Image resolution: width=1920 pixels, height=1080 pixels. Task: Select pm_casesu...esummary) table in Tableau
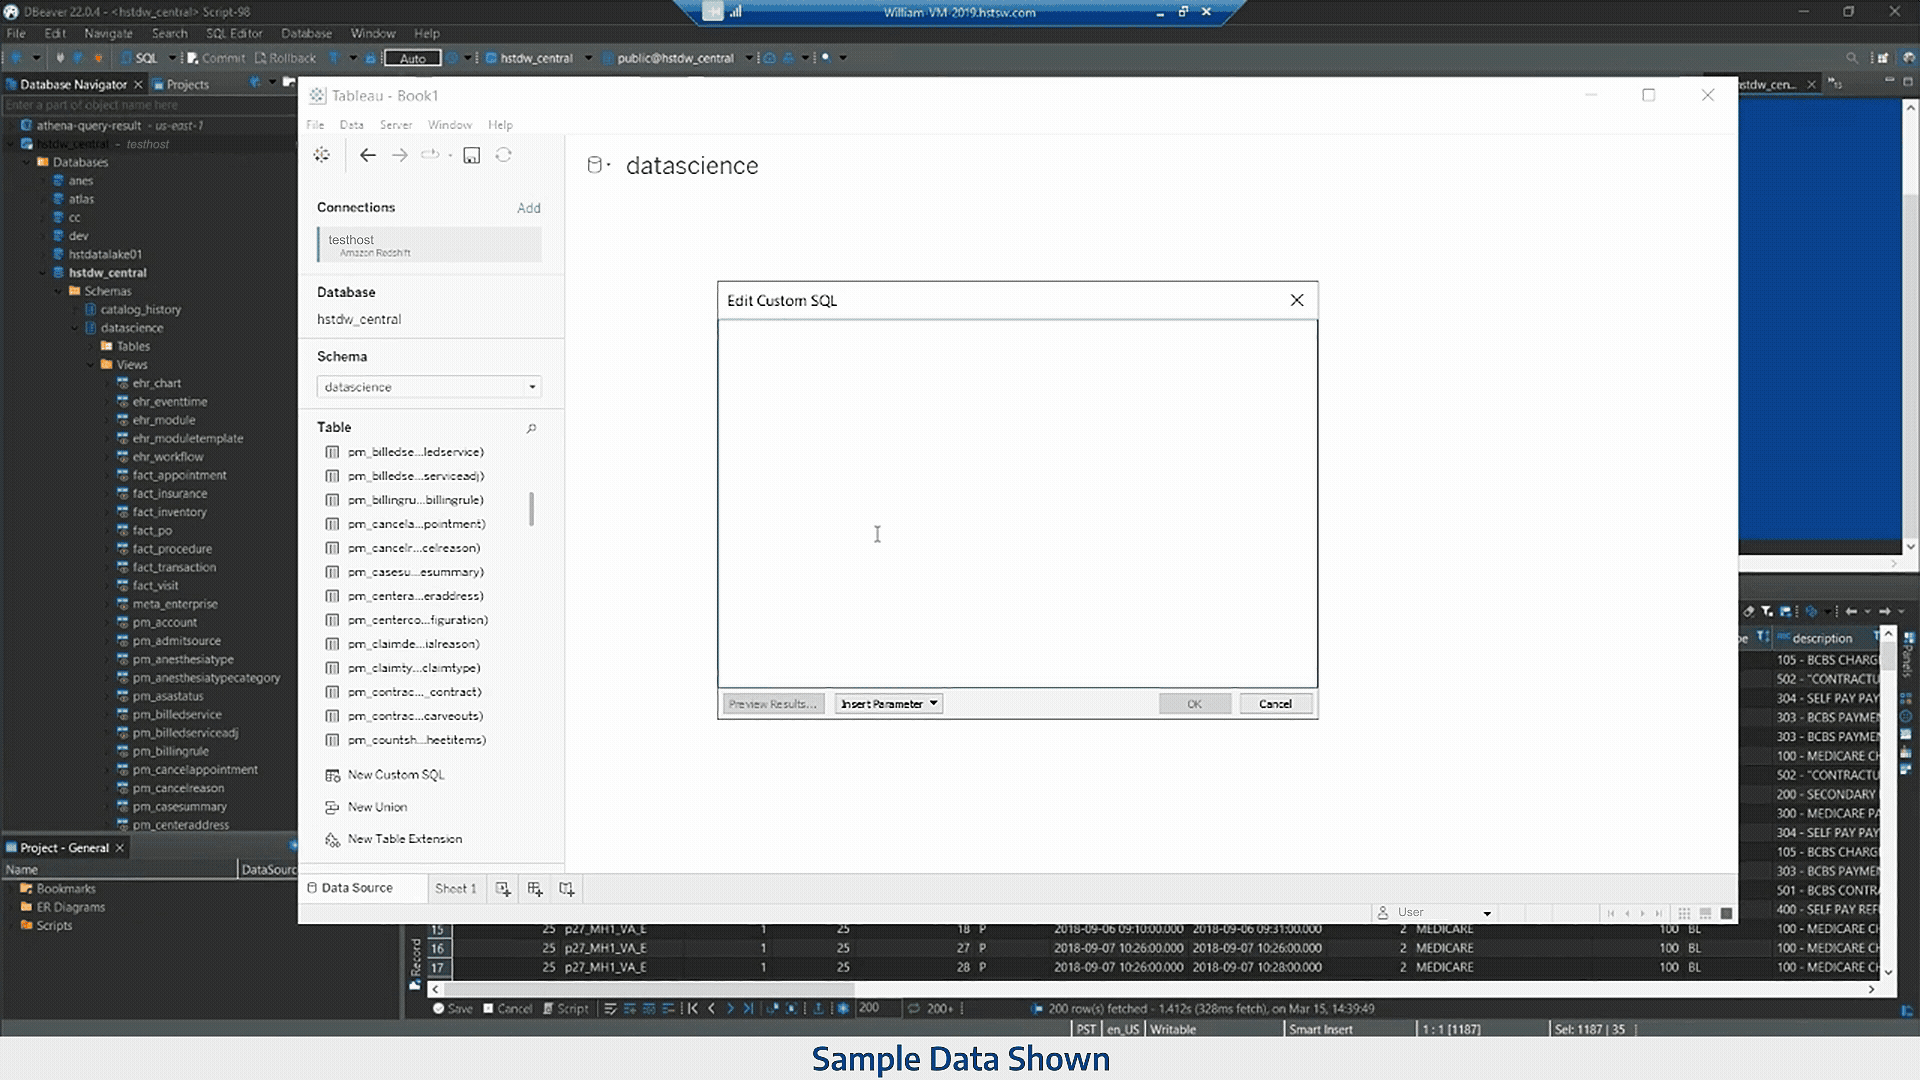[x=416, y=572]
